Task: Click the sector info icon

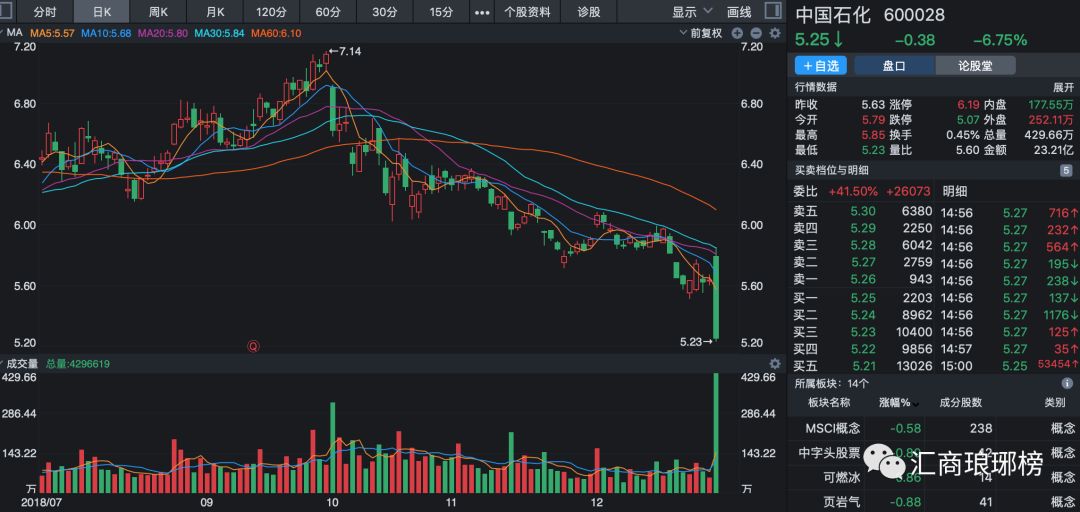Action: point(1067,383)
